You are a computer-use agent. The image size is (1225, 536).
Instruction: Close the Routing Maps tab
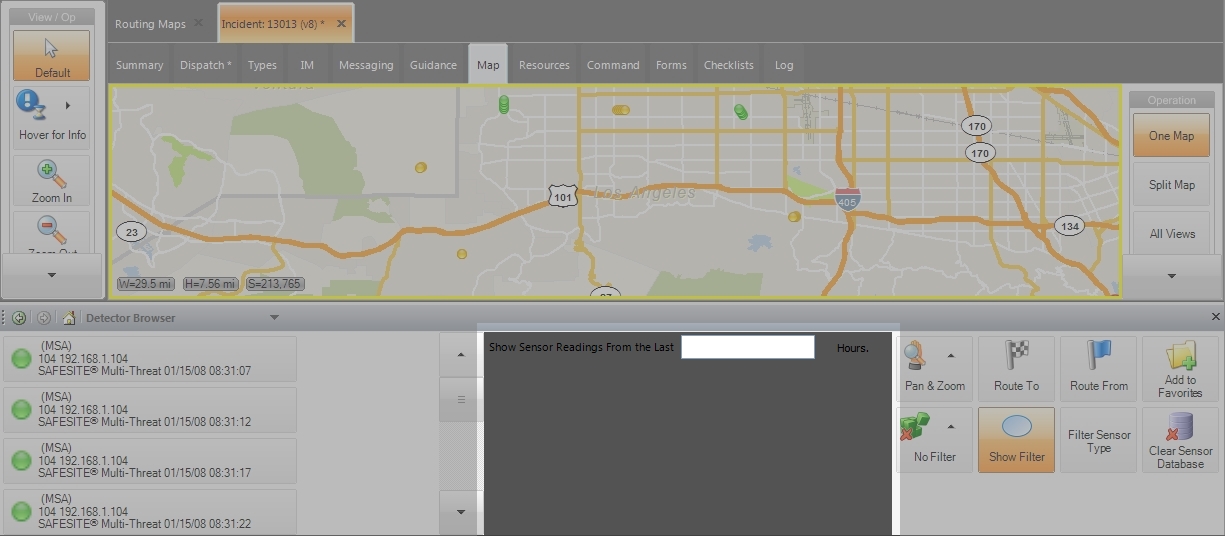click(x=198, y=23)
